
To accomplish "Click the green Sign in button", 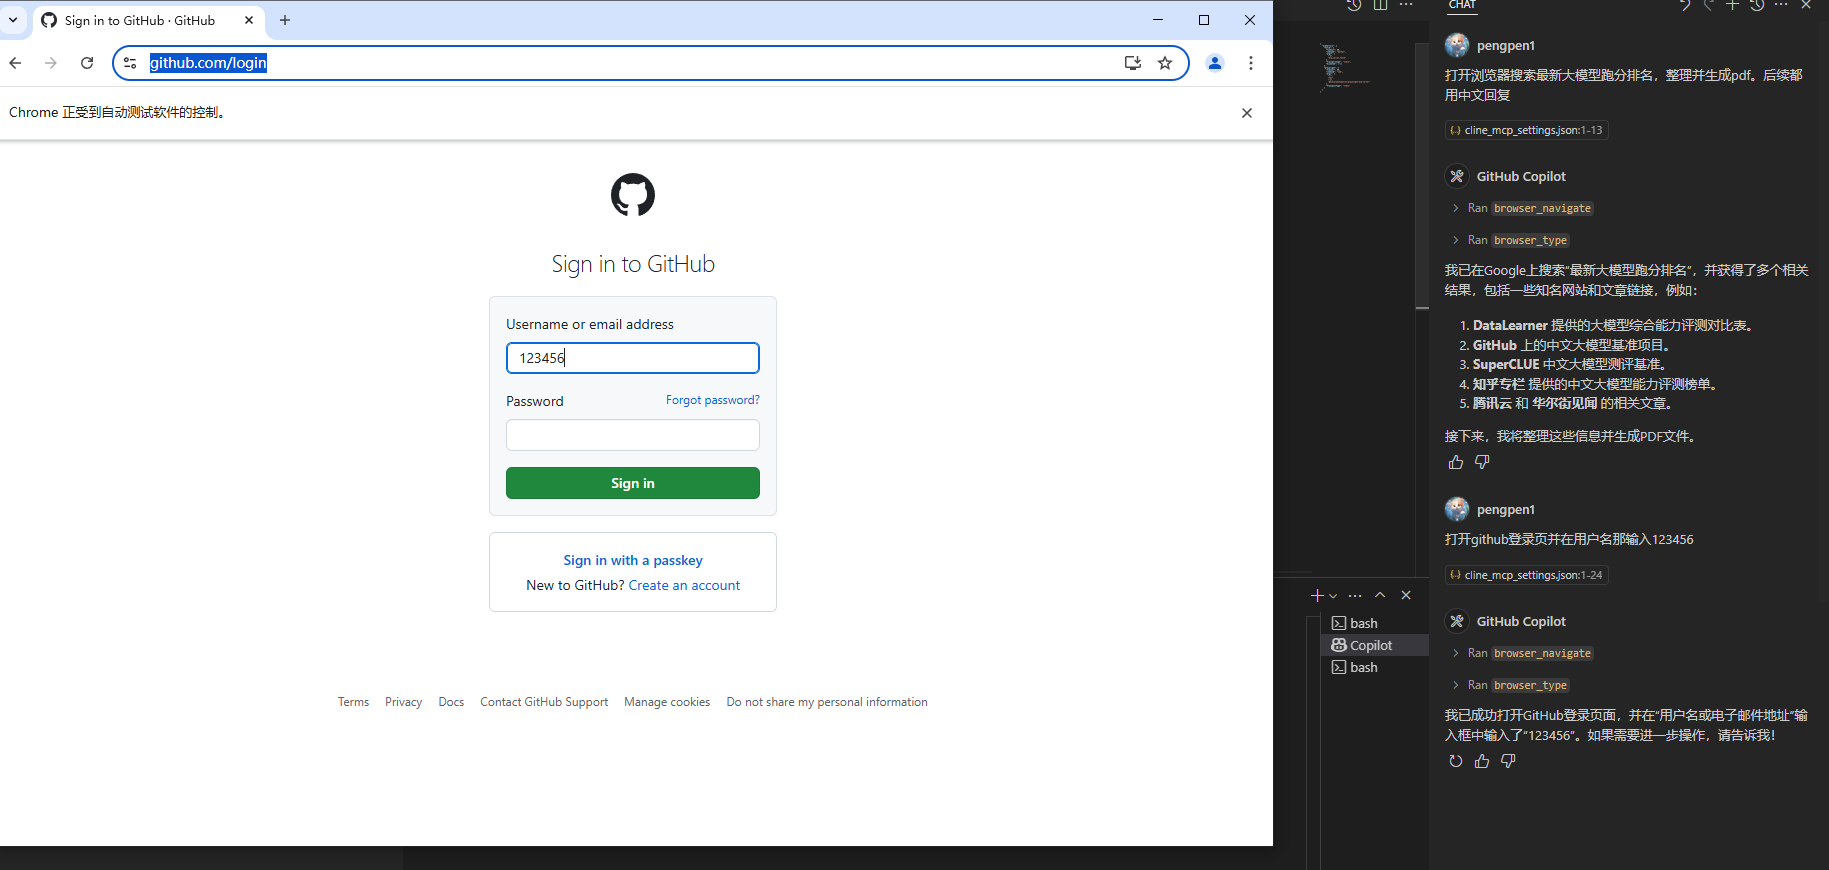I will tap(633, 483).
